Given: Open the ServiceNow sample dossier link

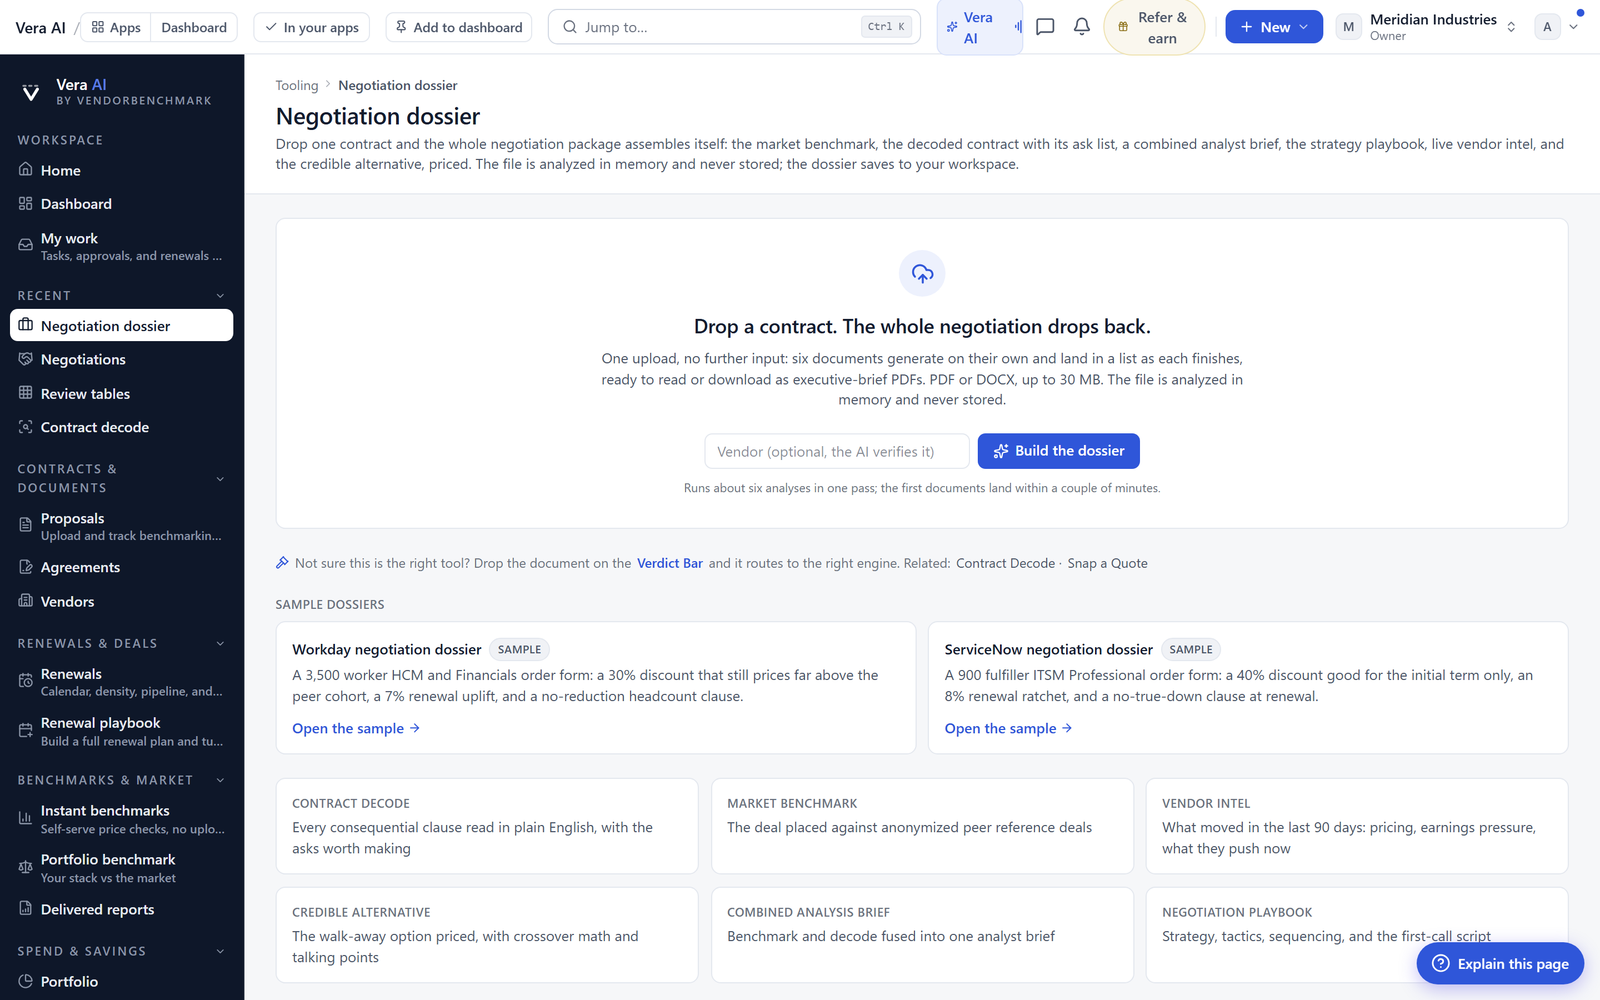Looking at the screenshot, I should (x=1008, y=729).
